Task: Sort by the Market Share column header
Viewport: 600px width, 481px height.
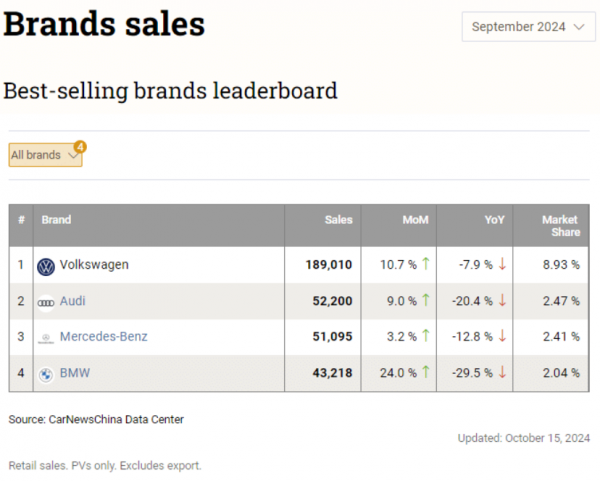Action: [559, 226]
